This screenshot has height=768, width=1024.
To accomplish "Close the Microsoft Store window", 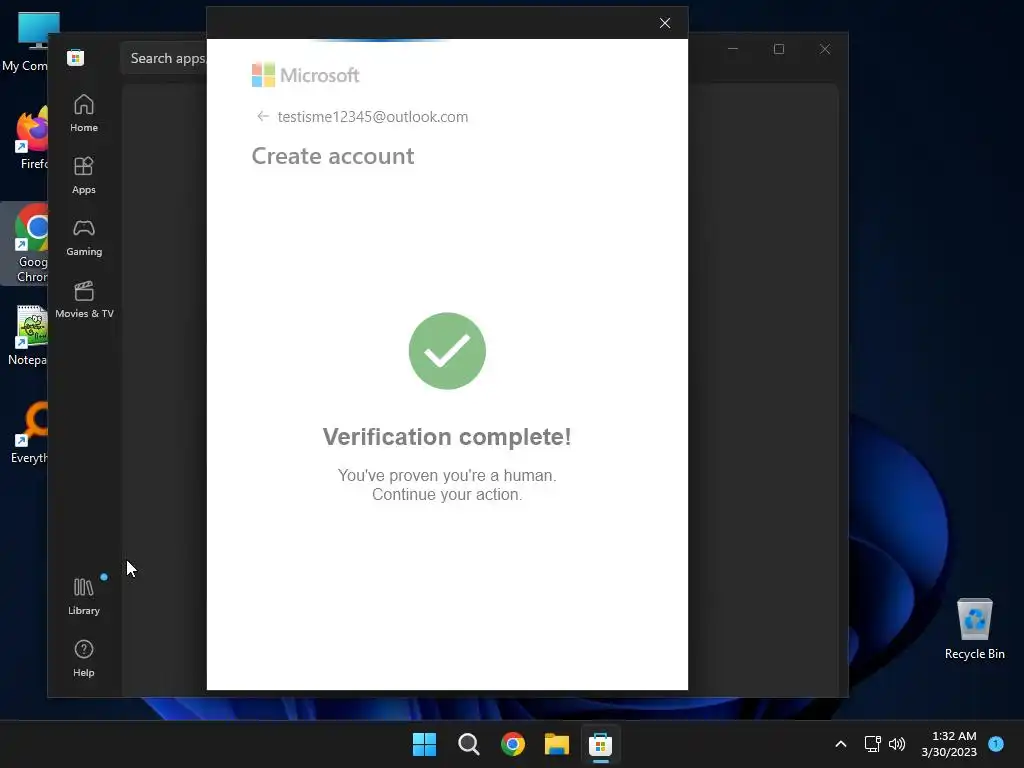I will coord(825,49).
